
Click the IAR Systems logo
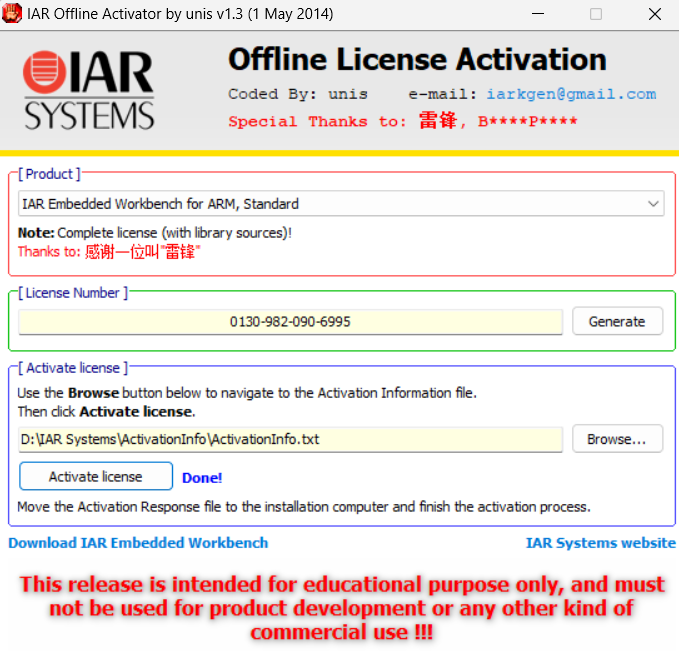89,91
